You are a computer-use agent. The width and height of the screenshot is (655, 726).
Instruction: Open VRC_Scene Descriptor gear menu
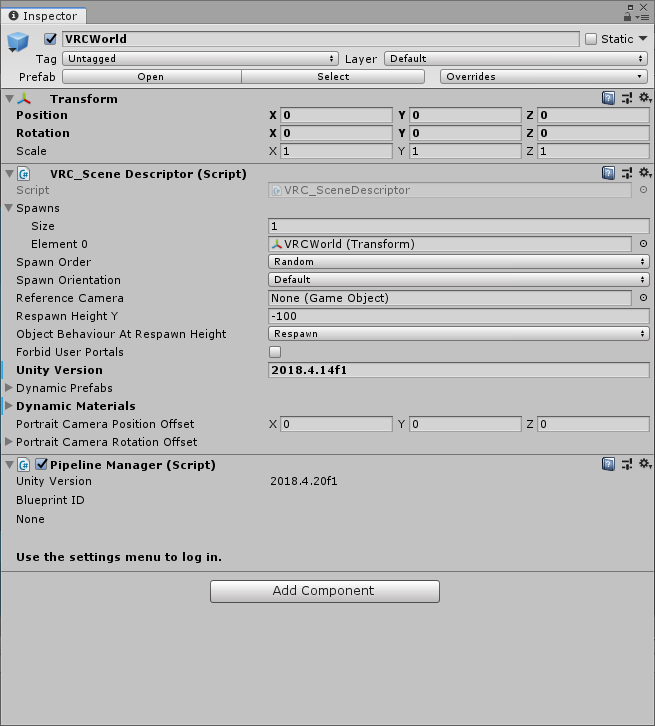645,173
